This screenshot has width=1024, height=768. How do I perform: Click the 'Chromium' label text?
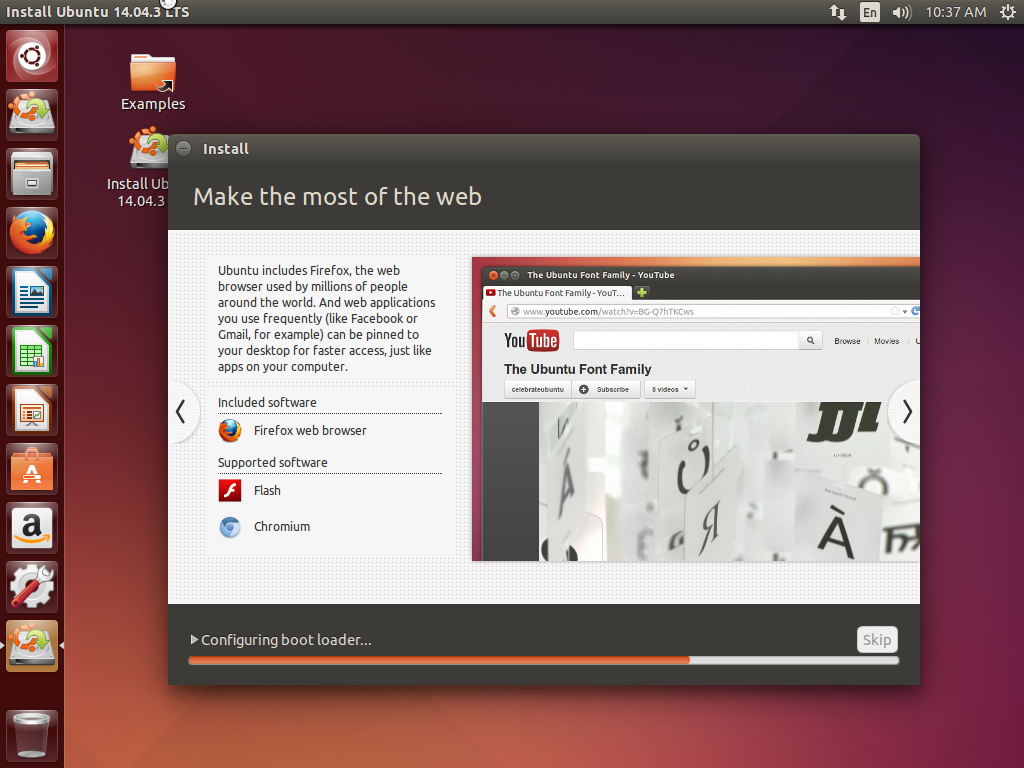tap(282, 526)
